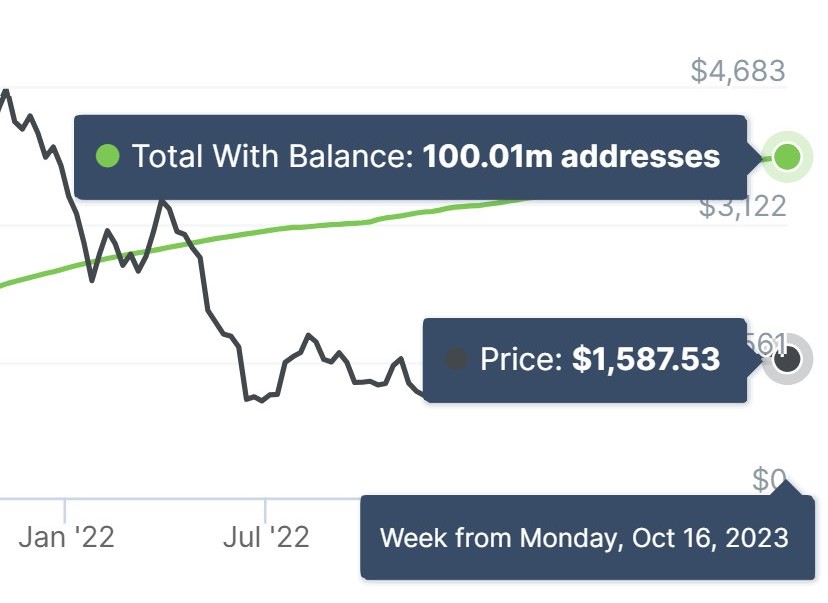
Task: Select the 100.01m addresses value
Action: click(x=571, y=157)
